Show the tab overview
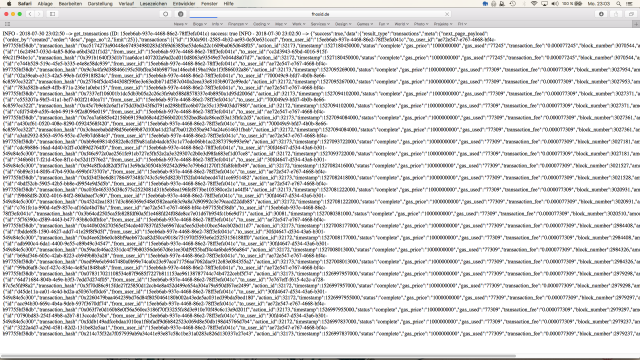 pyautogui.click(x=631, y=14)
